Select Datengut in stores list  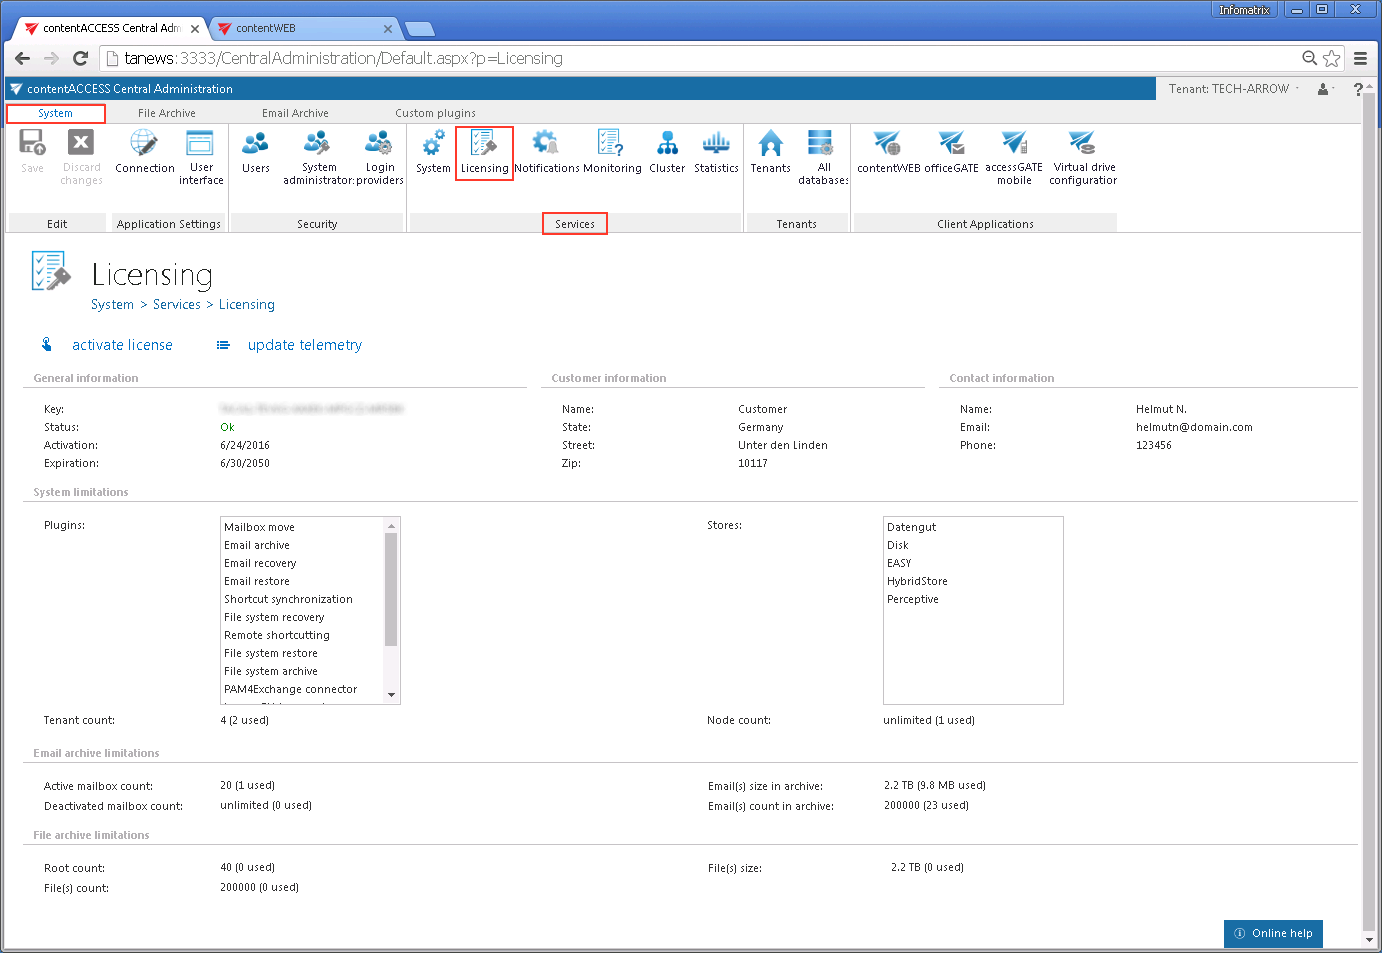(911, 527)
